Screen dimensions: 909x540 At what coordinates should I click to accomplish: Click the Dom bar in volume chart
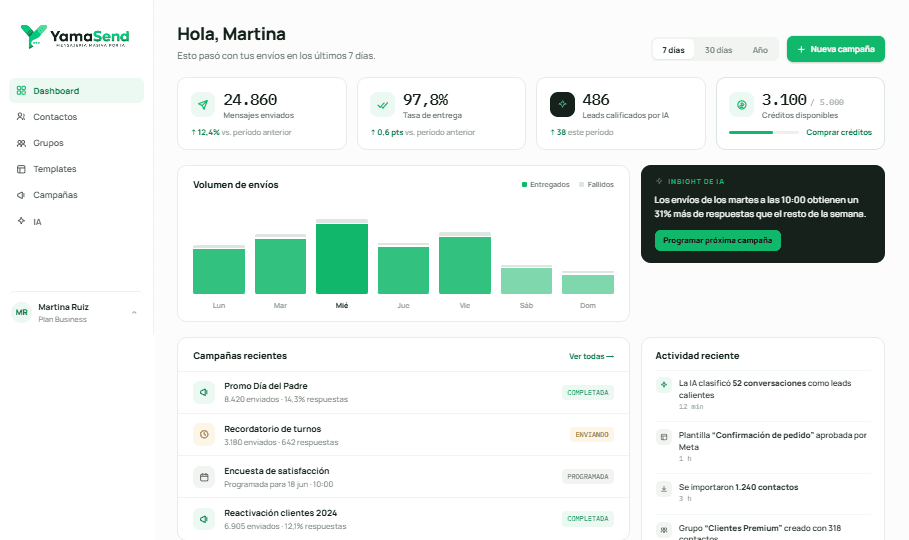click(588, 282)
